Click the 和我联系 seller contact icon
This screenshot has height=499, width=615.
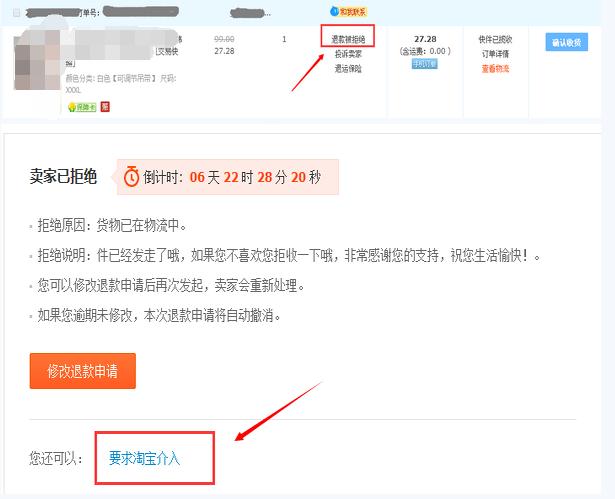click(x=348, y=12)
